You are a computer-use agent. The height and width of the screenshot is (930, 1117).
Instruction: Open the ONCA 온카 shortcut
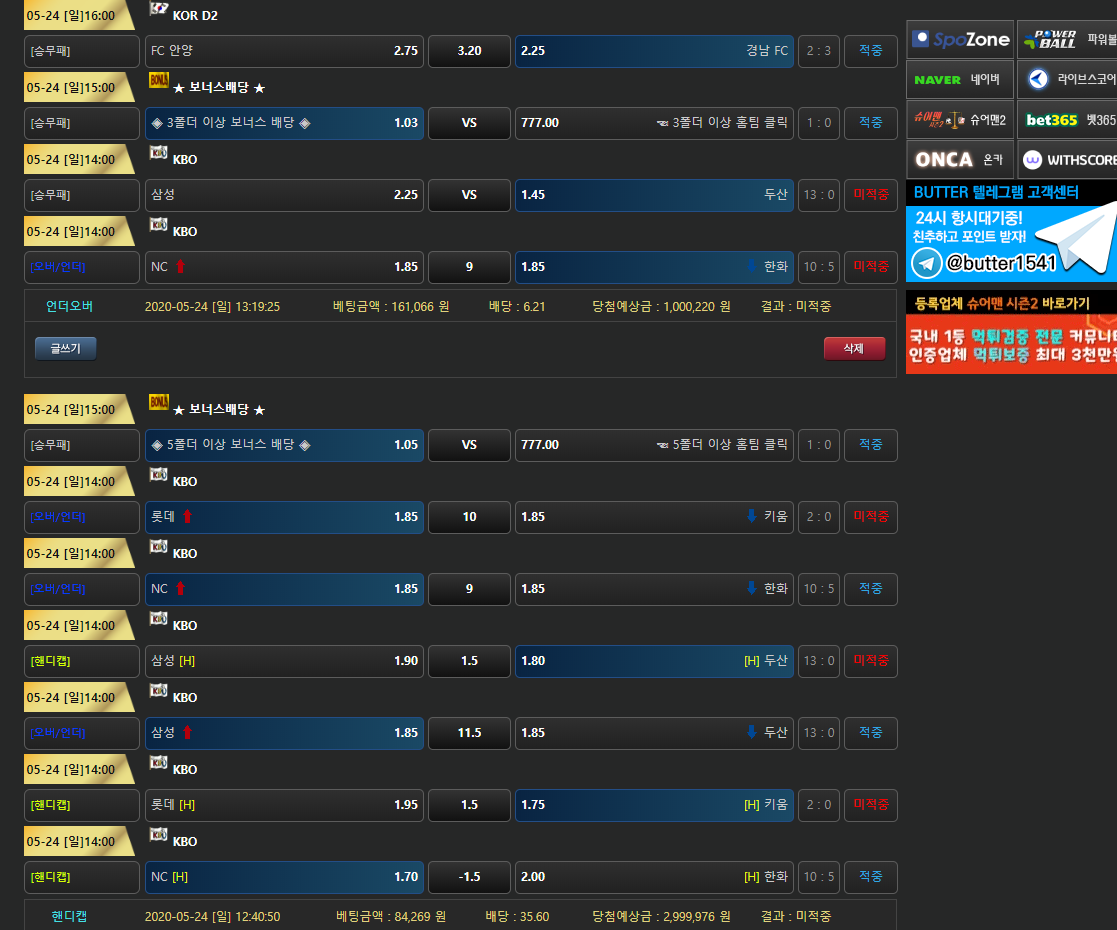pyautogui.click(x=960, y=160)
